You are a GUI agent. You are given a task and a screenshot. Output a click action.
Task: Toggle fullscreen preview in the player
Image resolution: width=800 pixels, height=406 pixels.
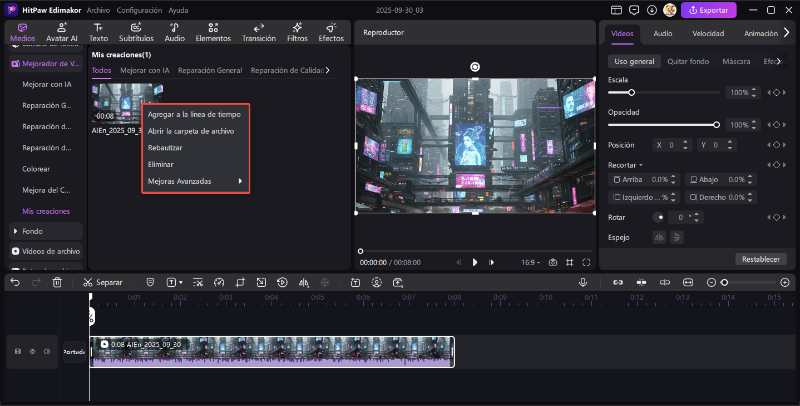(586, 262)
